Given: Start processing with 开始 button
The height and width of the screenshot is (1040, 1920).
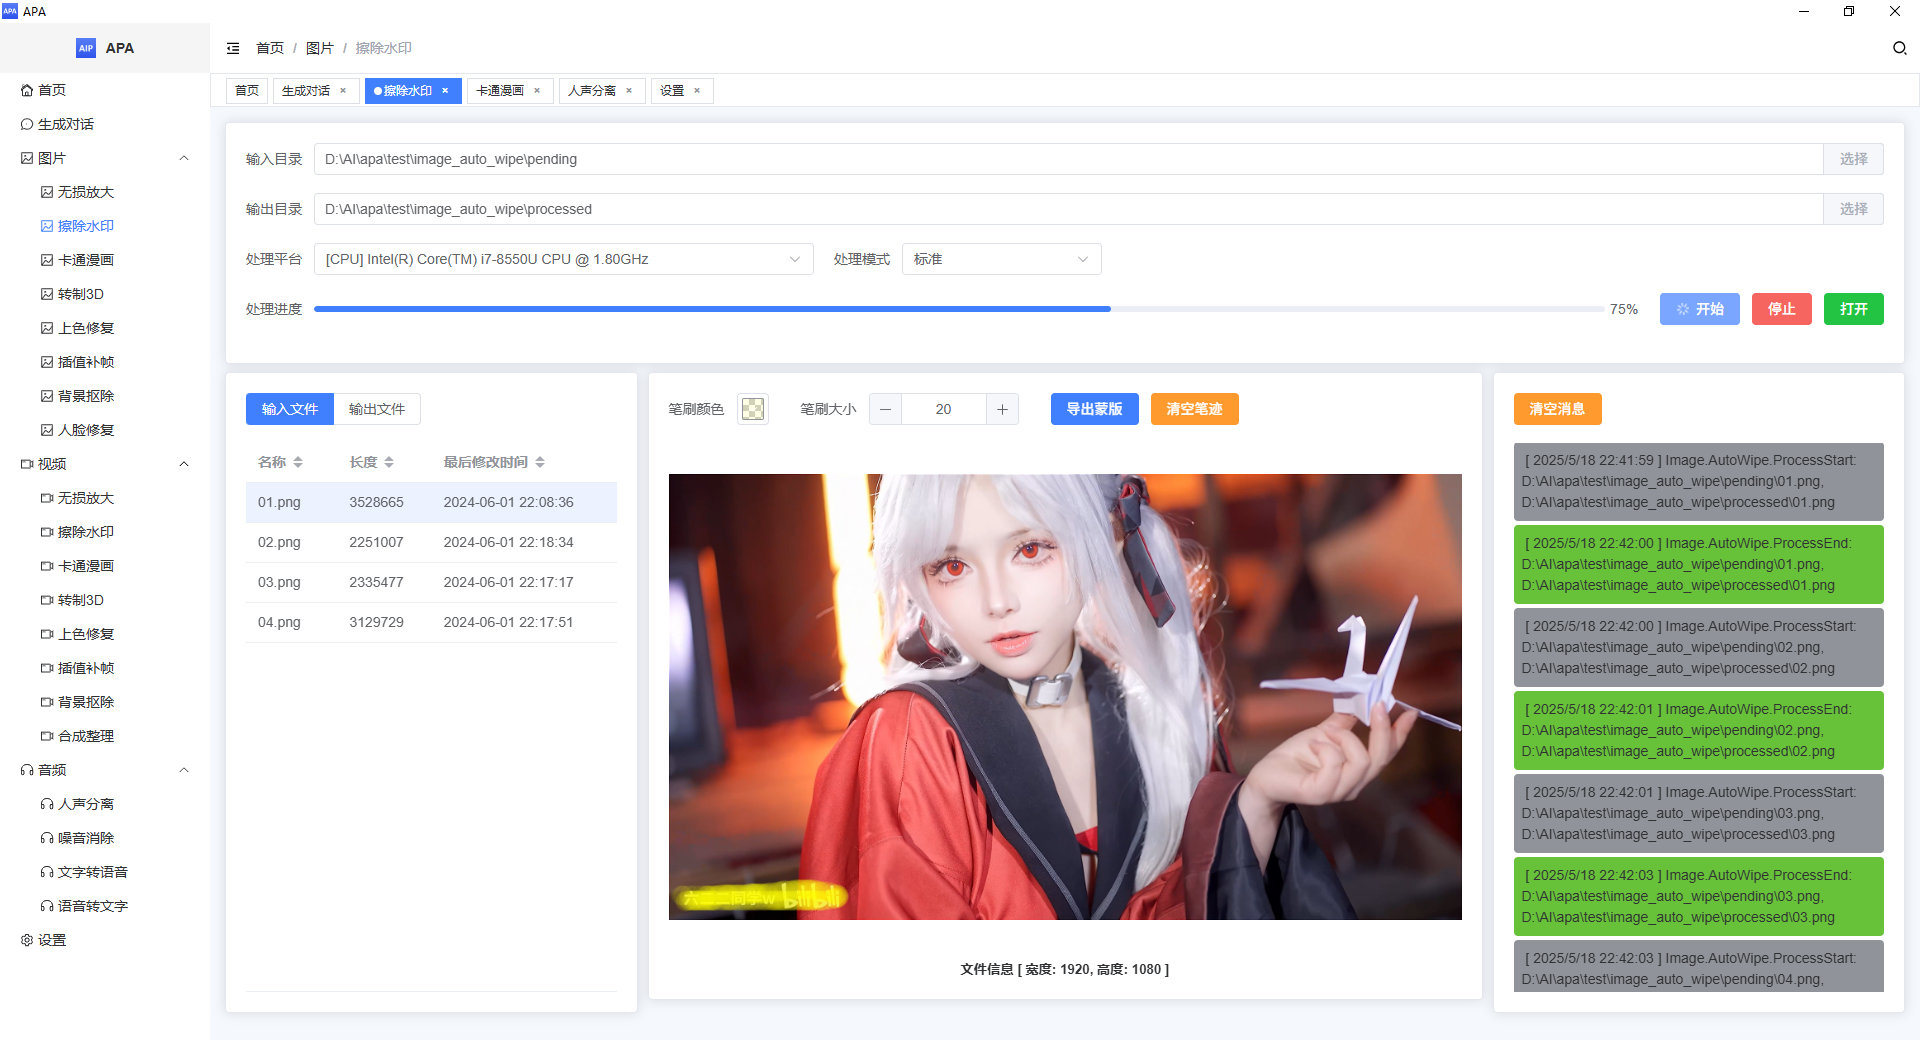Looking at the screenshot, I should click(1700, 309).
